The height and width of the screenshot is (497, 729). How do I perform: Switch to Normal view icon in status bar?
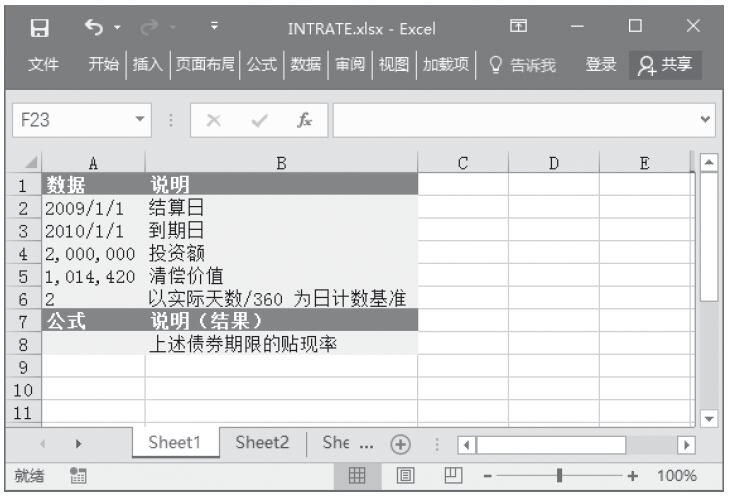pos(355,476)
